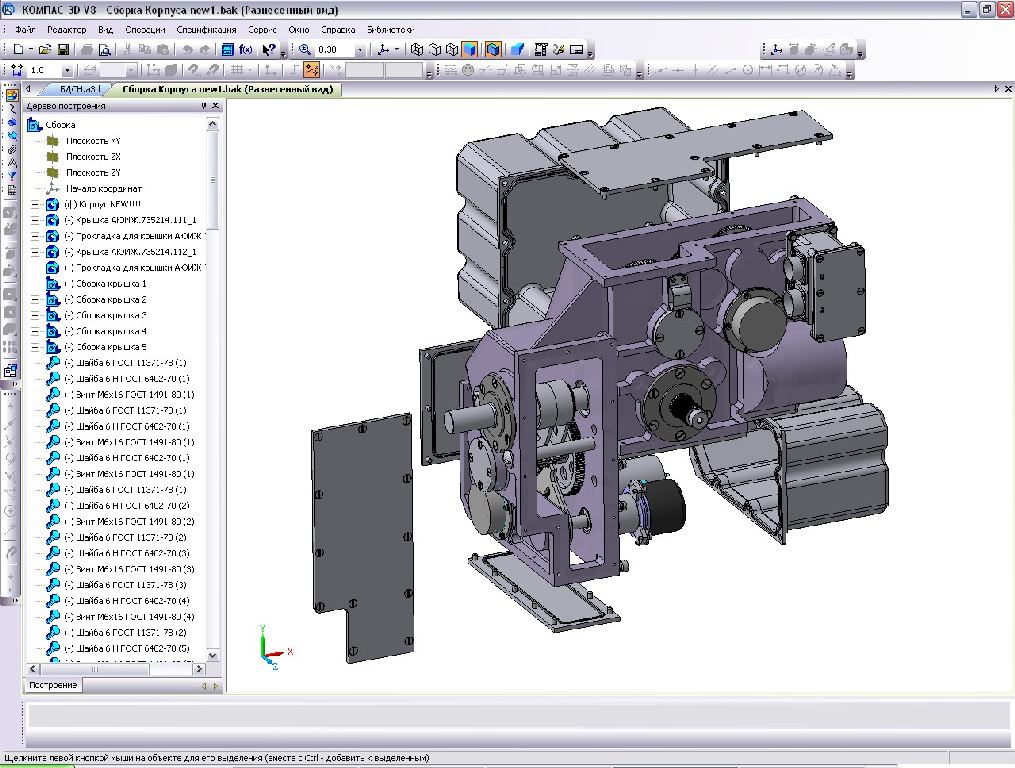This screenshot has height=768, width=1015.
Task: Open the view orientation dropdown arrow
Action: tap(396, 49)
